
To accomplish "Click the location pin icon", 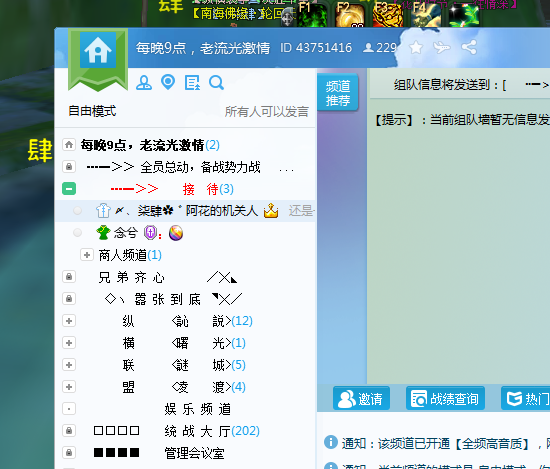I will tap(168, 82).
